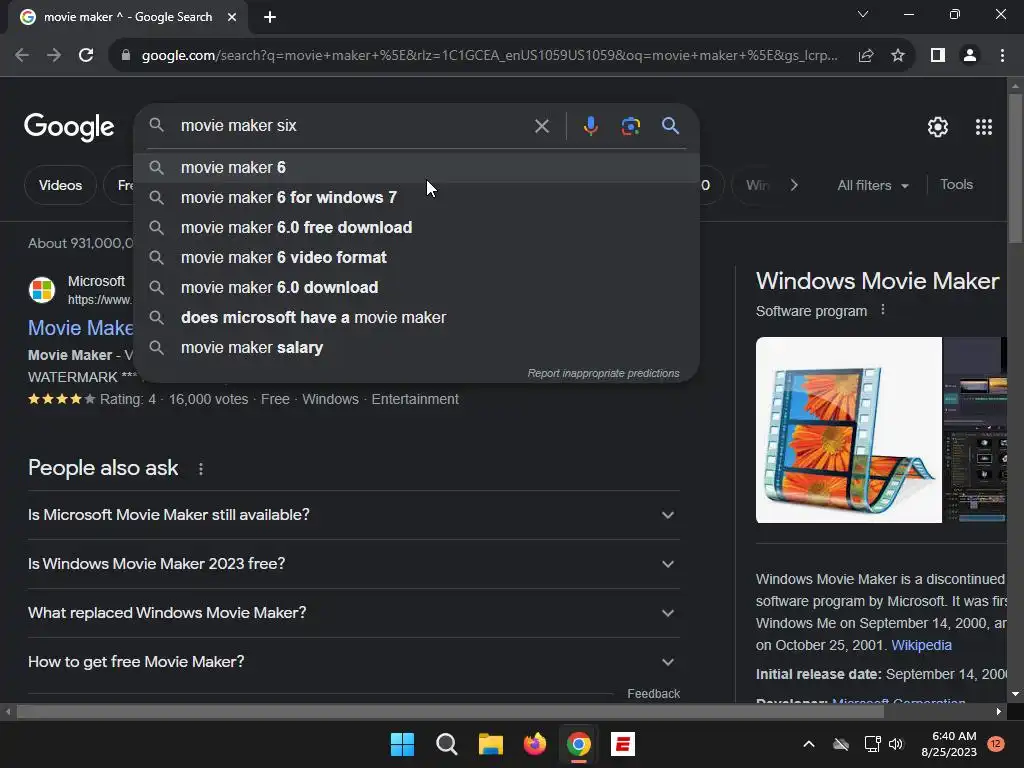Viewport: 1024px width, 768px height.
Task: Click Report inappropriate predictions link
Action: [x=603, y=374]
